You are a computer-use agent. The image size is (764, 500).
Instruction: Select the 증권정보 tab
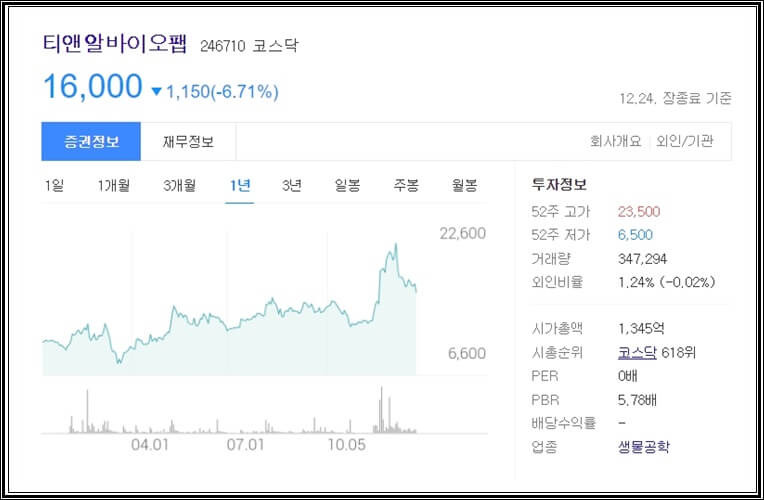tap(91, 141)
